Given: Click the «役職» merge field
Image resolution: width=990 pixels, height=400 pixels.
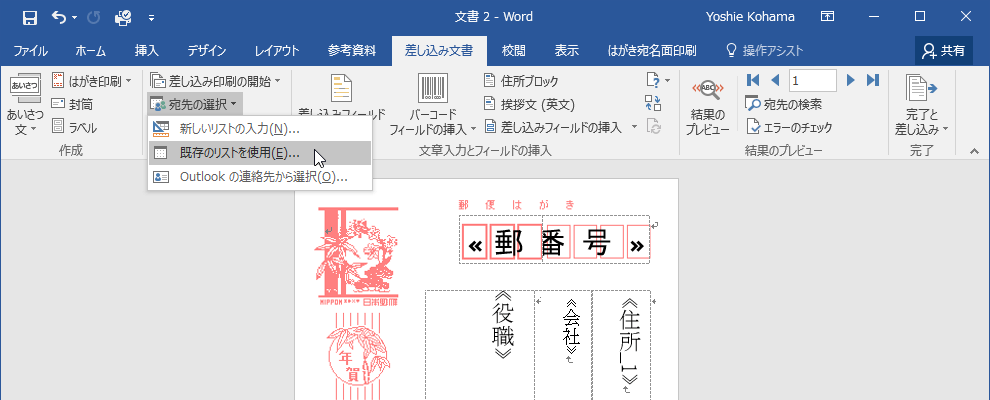Looking at the screenshot, I should point(503,326).
